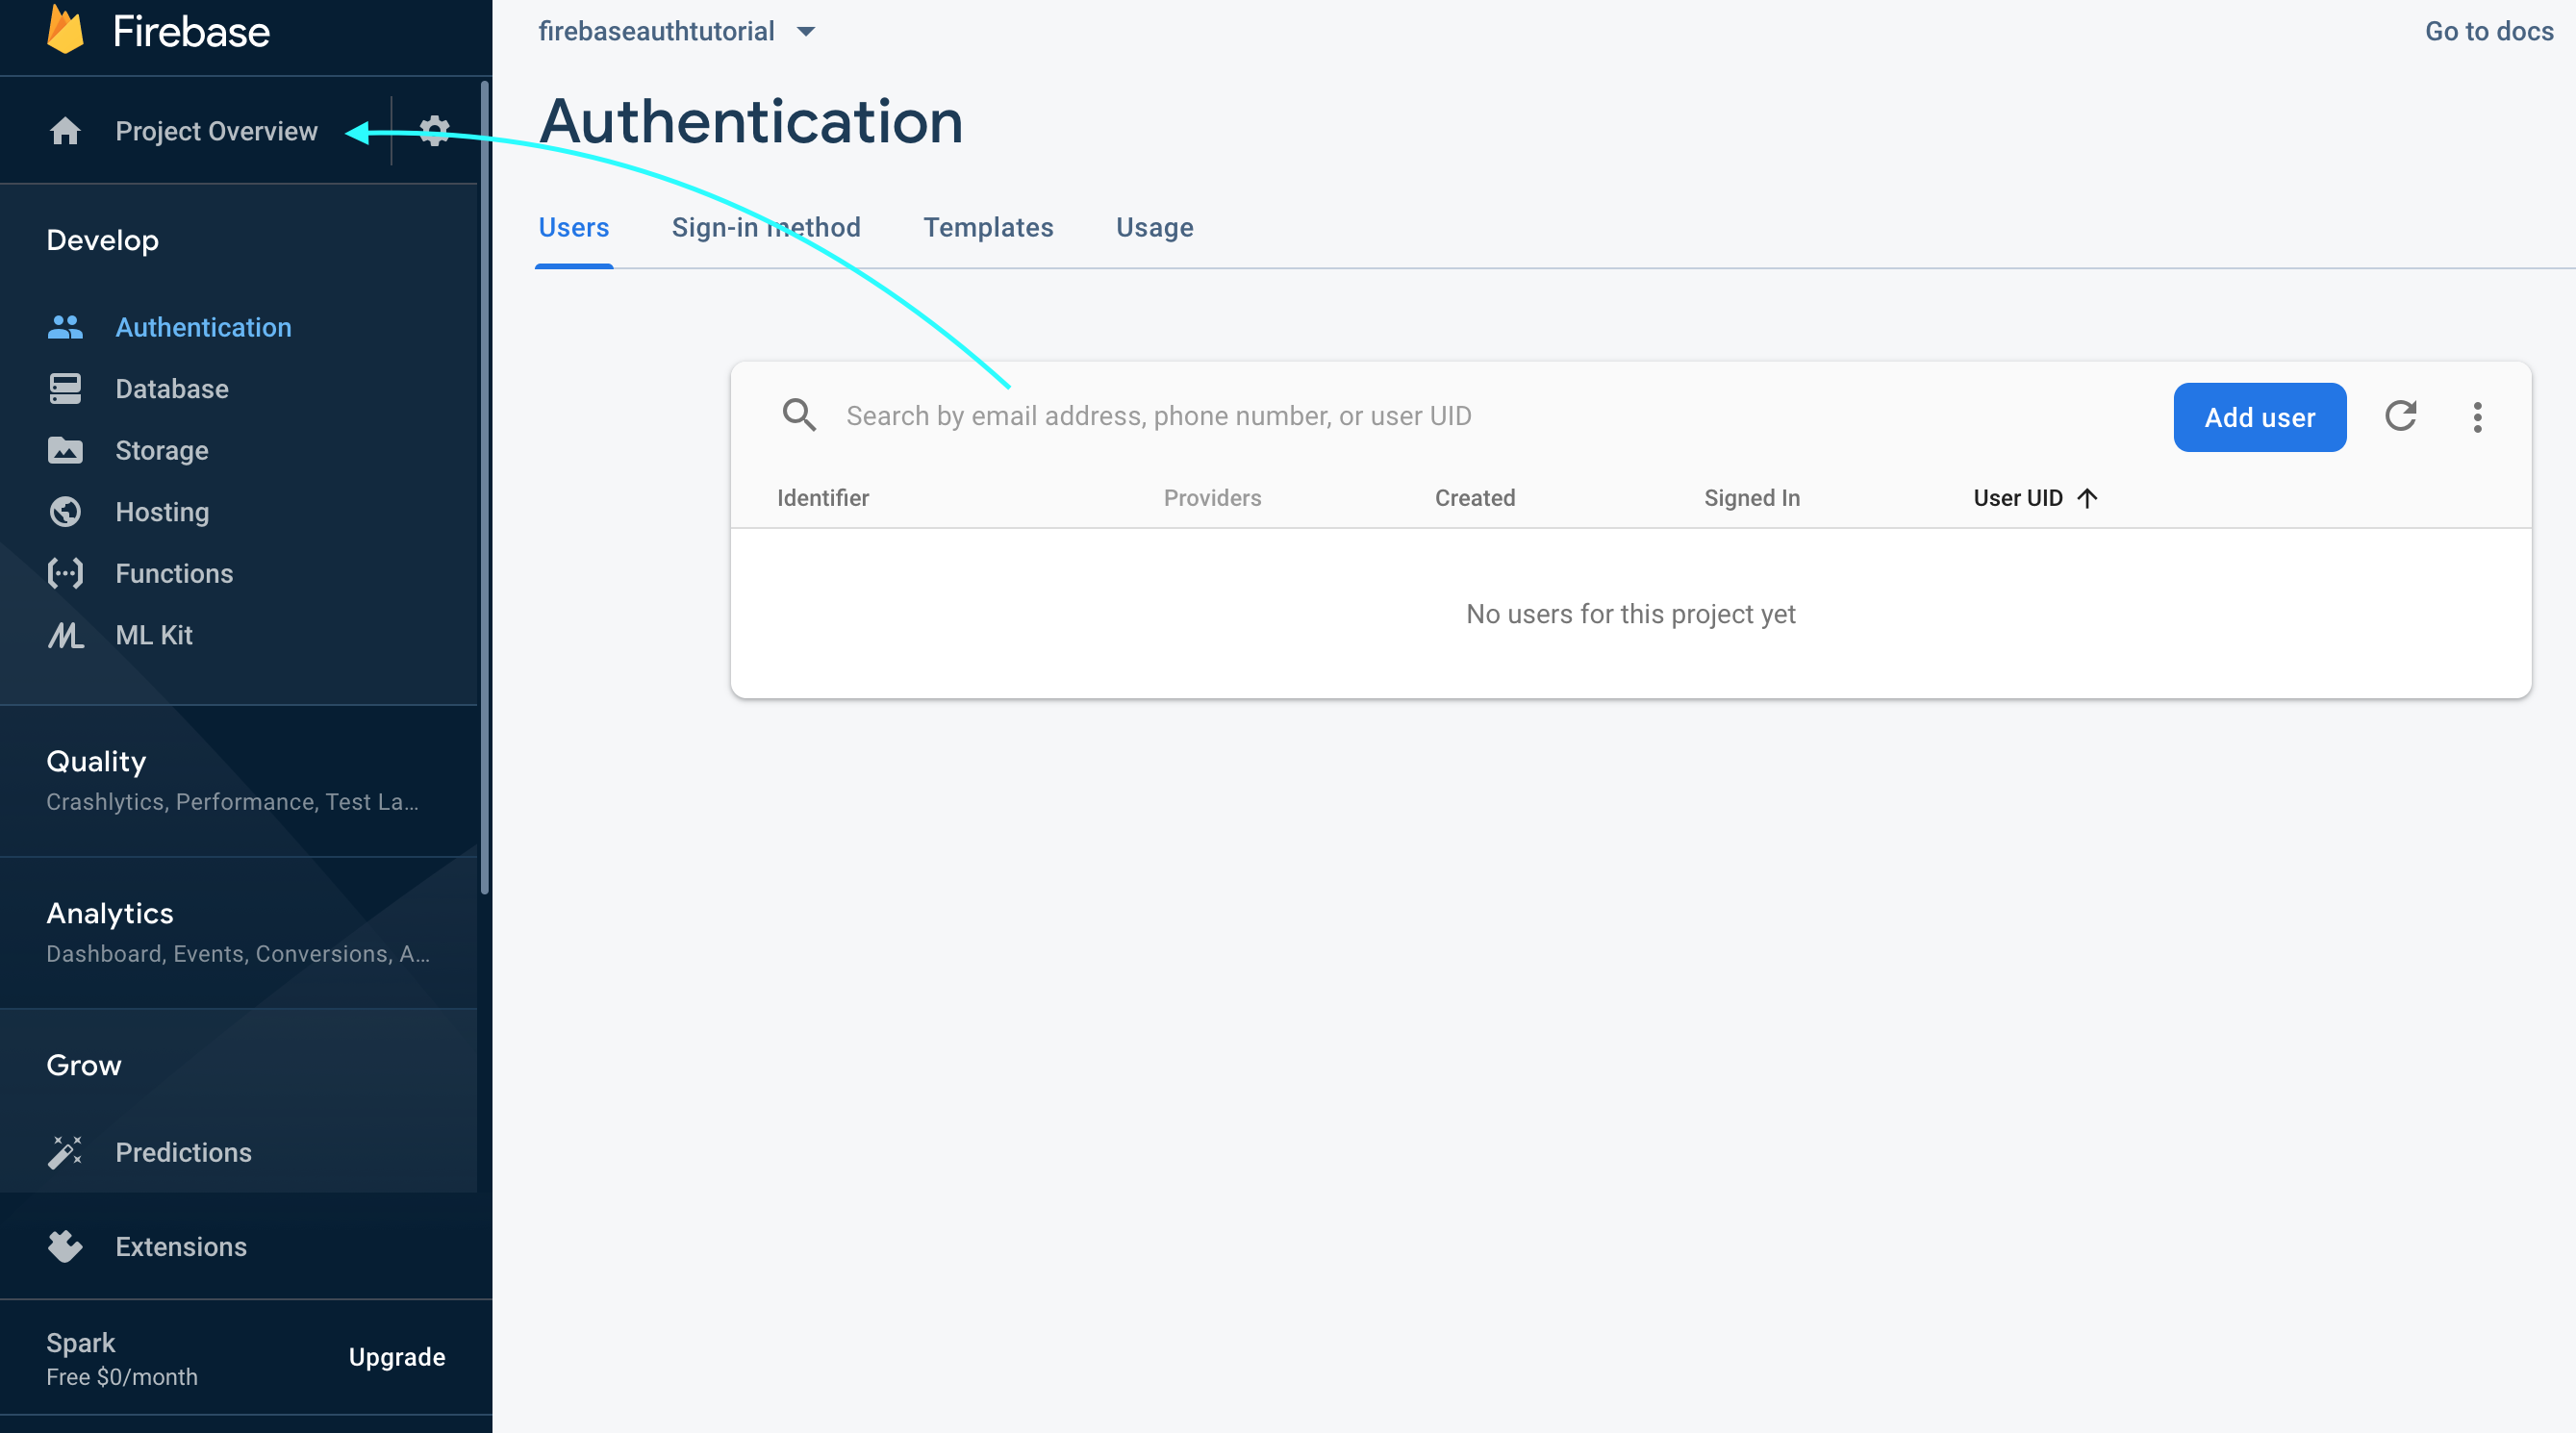Click the Database sidebar icon
Viewport: 2576px width, 1433px height.
65,389
